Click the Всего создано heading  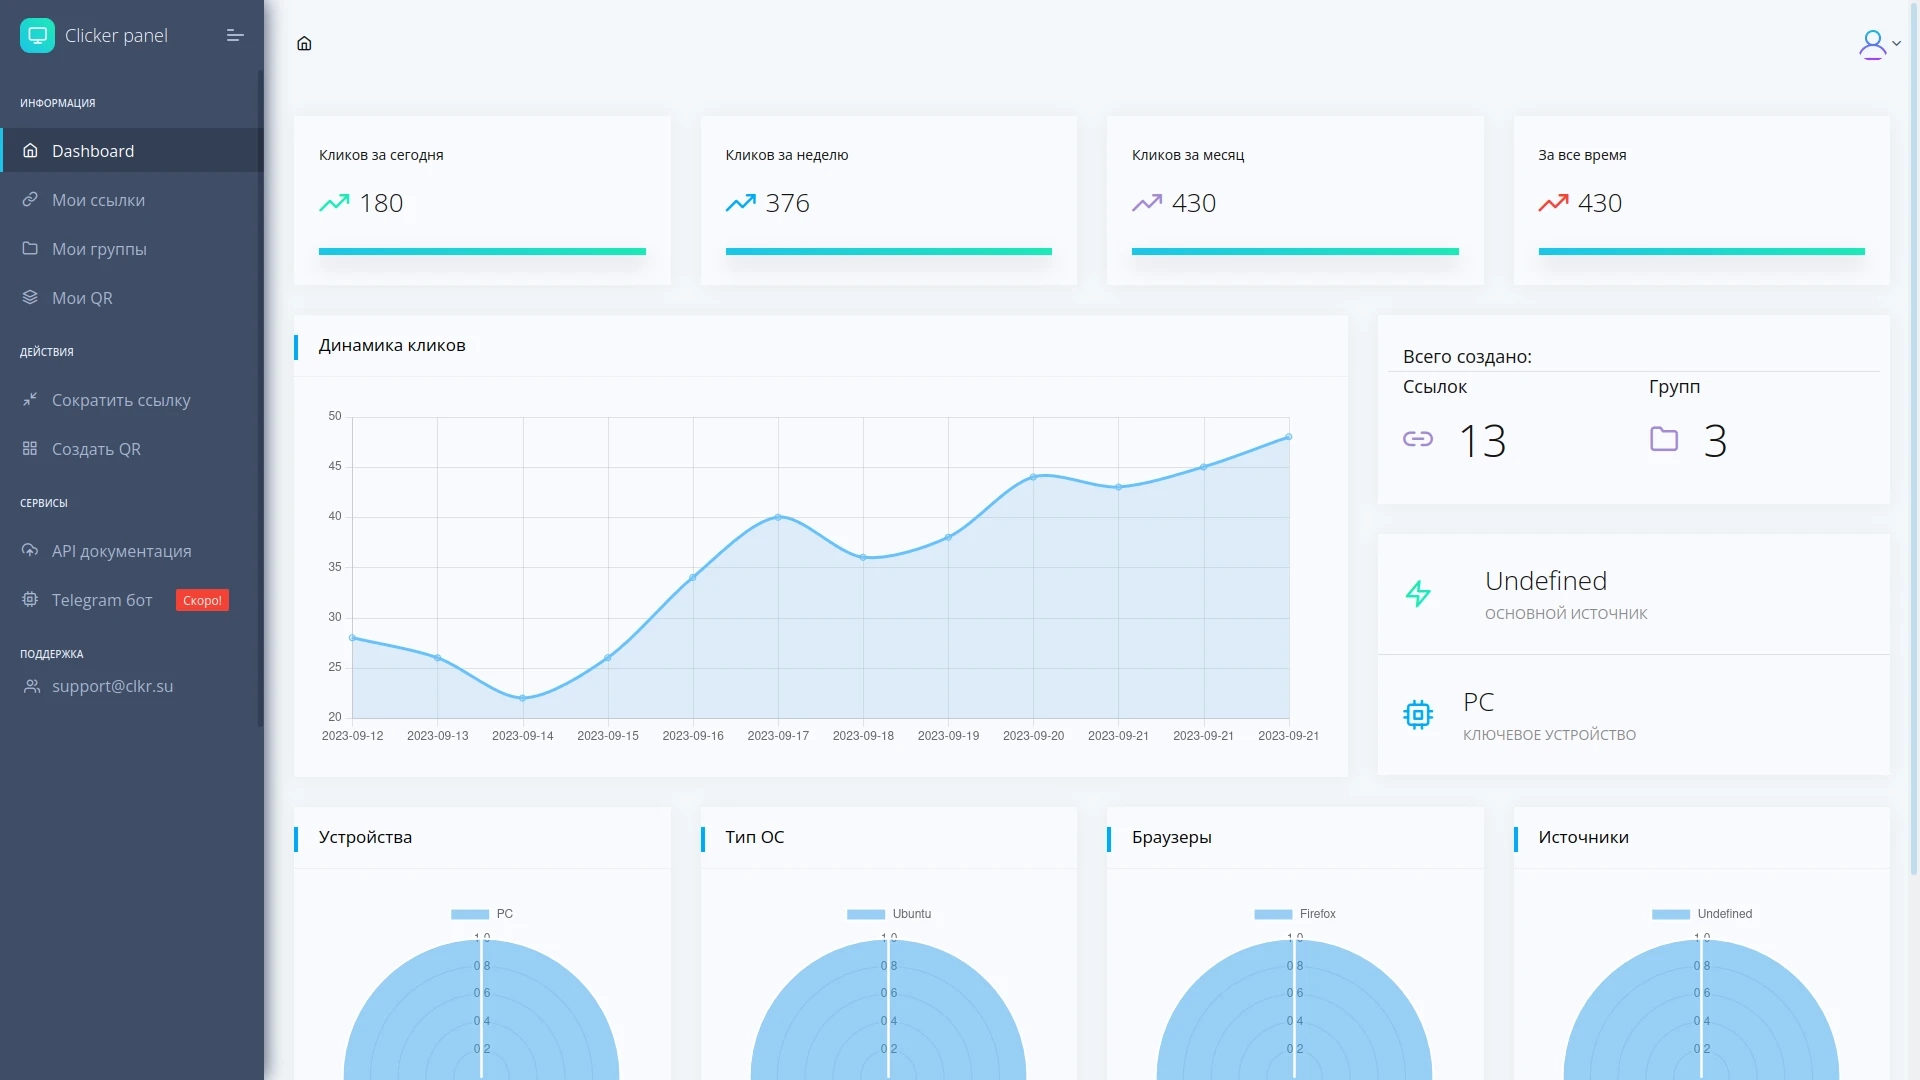click(x=1467, y=357)
